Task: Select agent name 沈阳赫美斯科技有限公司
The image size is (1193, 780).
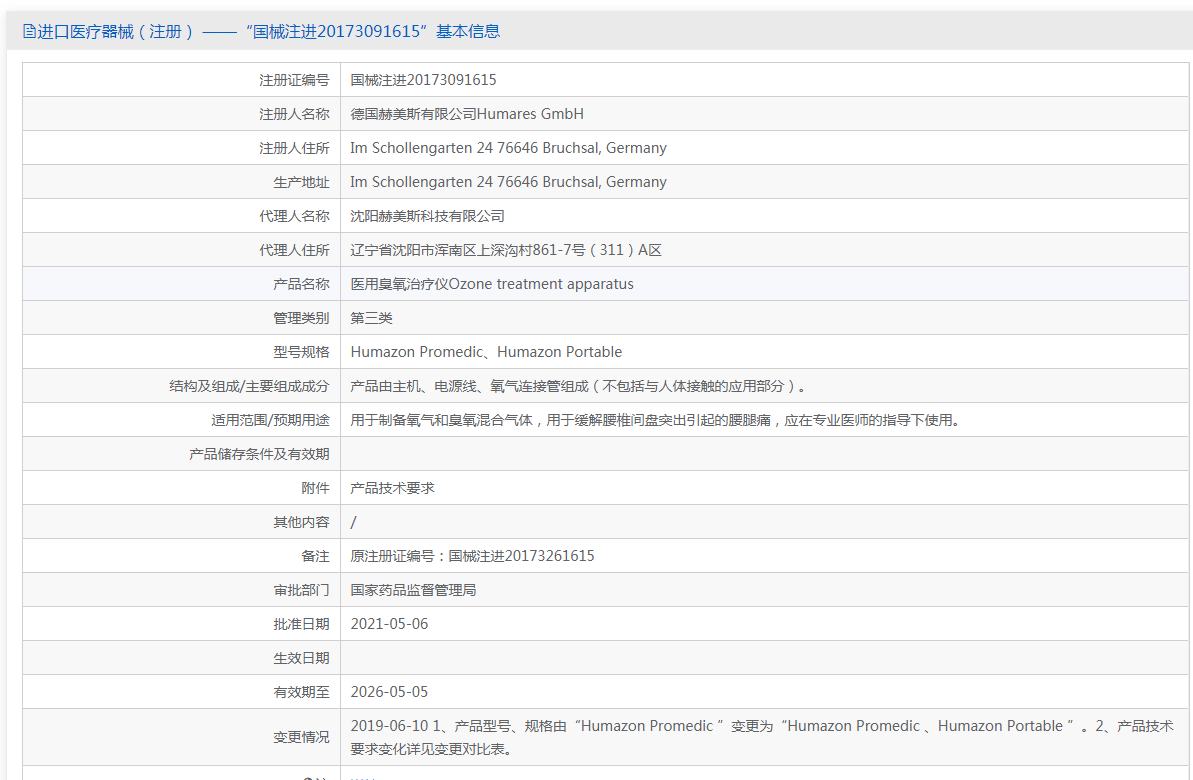Action: 428,216
